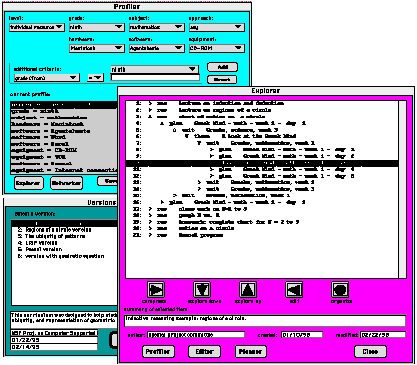Collapse row 6 theme item in Explorer

187,136
